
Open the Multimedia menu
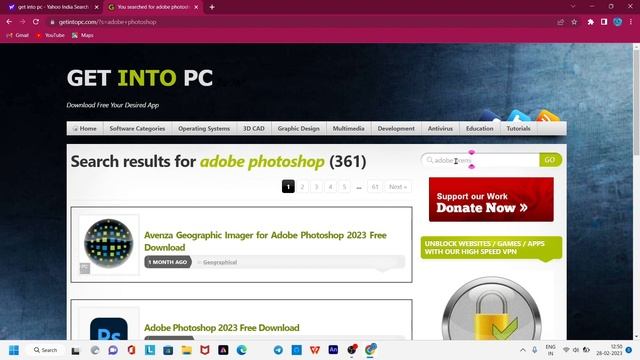tap(349, 128)
